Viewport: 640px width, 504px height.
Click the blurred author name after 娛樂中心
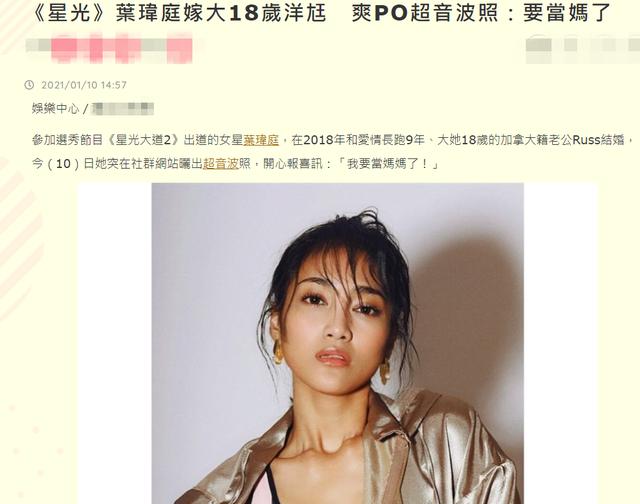coord(122,109)
